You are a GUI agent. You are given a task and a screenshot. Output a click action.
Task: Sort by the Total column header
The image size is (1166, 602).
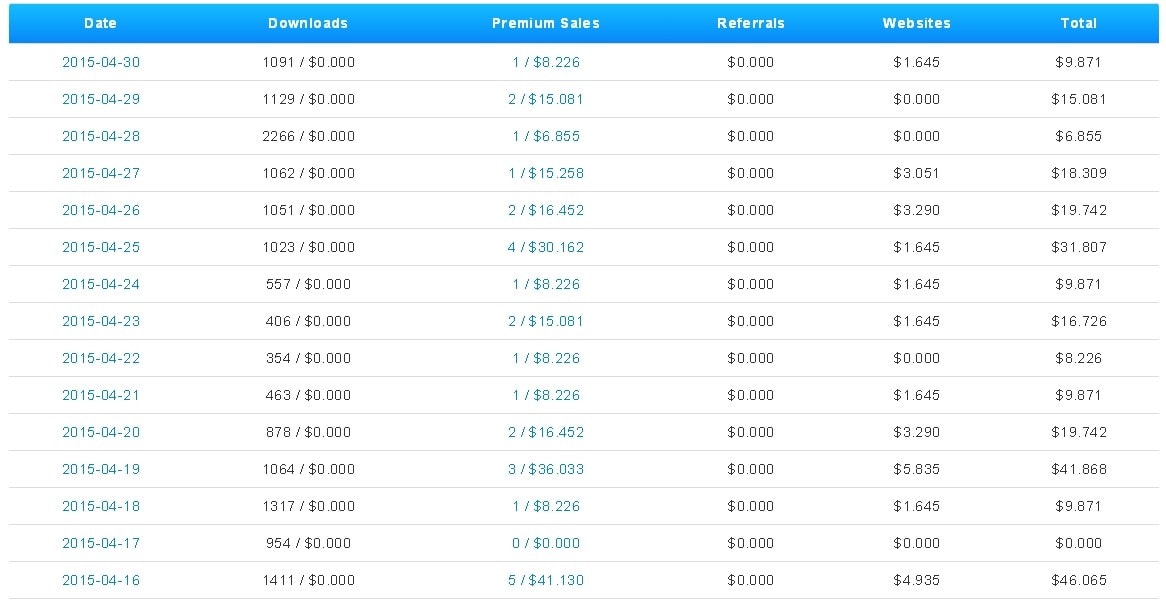coord(1078,23)
